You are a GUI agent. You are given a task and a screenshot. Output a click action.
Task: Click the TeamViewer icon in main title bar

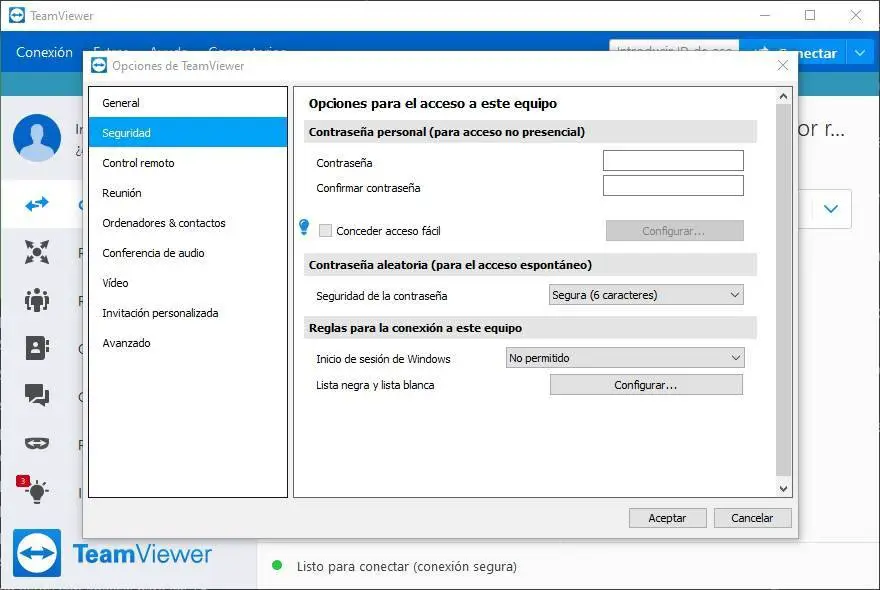point(17,15)
